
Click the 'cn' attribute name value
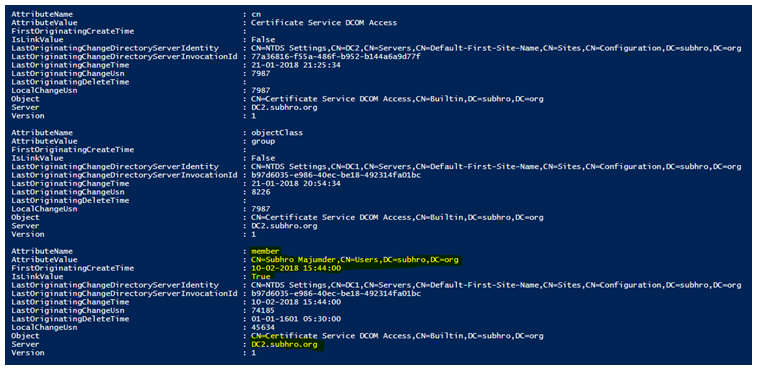click(x=256, y=14)
